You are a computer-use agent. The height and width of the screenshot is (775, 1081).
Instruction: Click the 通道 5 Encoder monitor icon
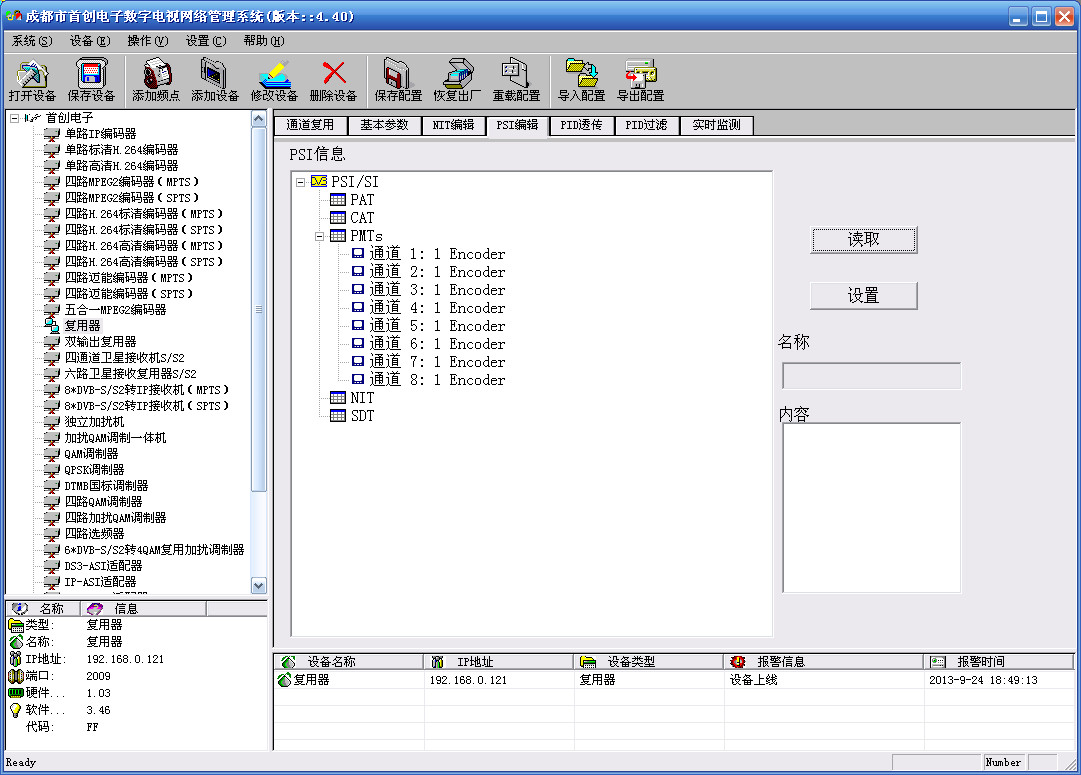358,325
